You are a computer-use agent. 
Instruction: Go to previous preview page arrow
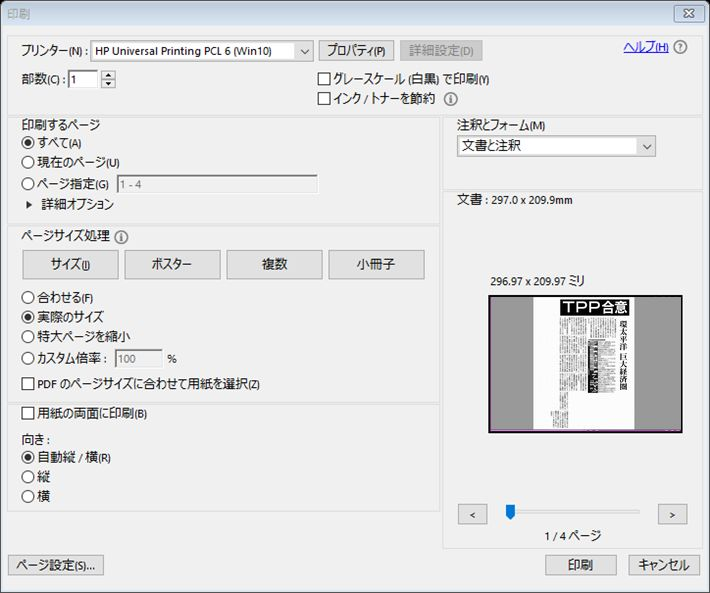pos(472,514)
